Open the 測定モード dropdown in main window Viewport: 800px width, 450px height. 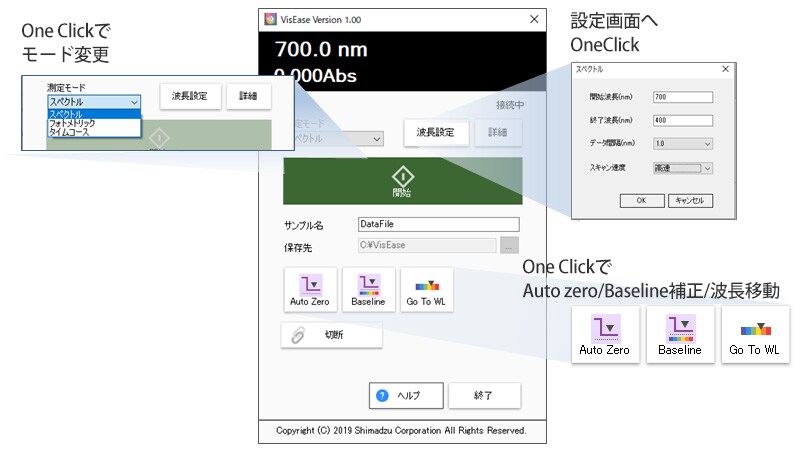tap(377, 139)
